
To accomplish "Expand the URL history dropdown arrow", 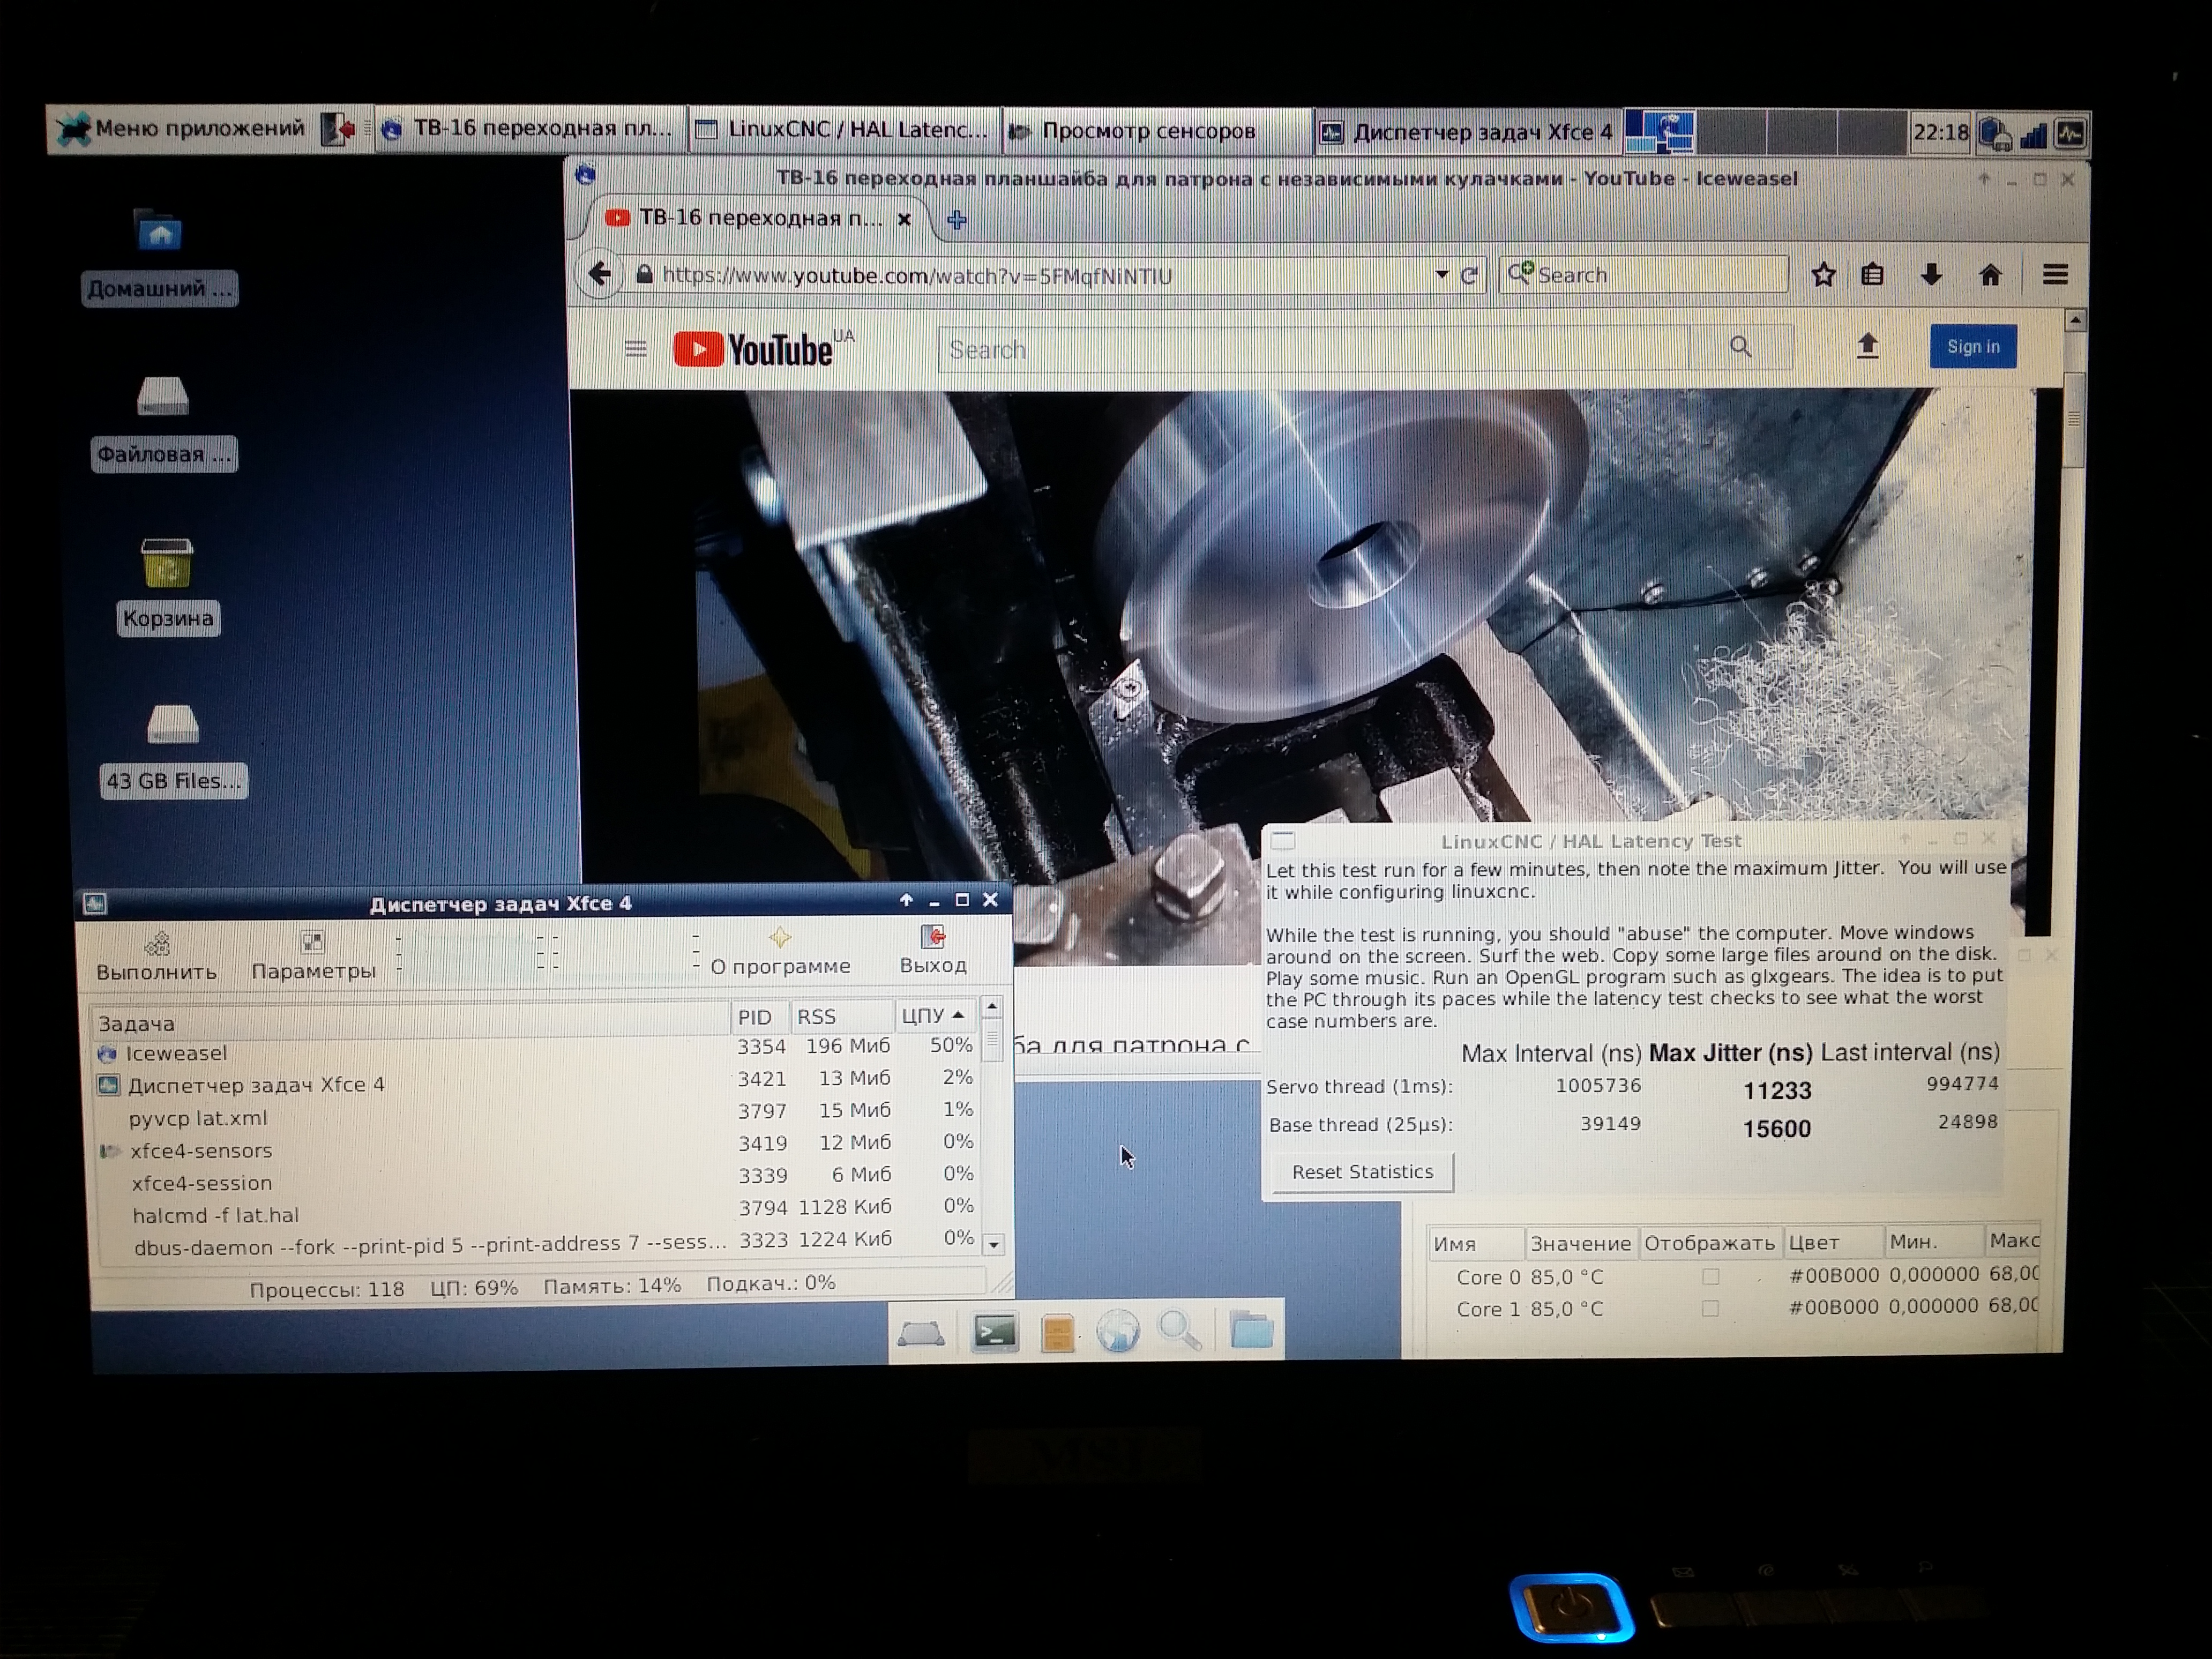I will pyautogui.click(x=1441, y=274).
